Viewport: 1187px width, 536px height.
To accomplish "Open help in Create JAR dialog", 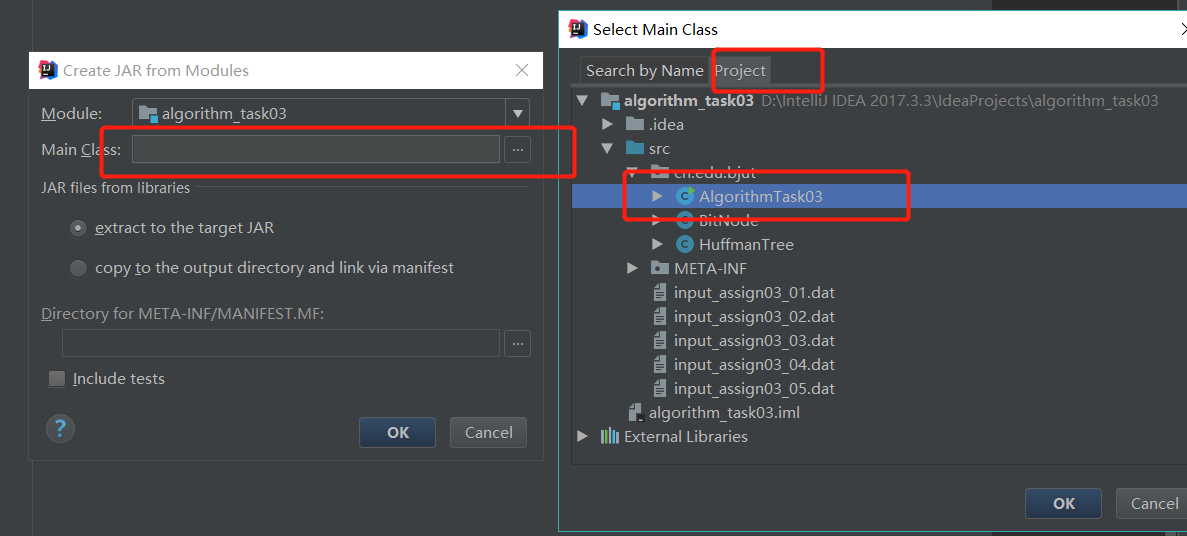I will click(61, 428).
